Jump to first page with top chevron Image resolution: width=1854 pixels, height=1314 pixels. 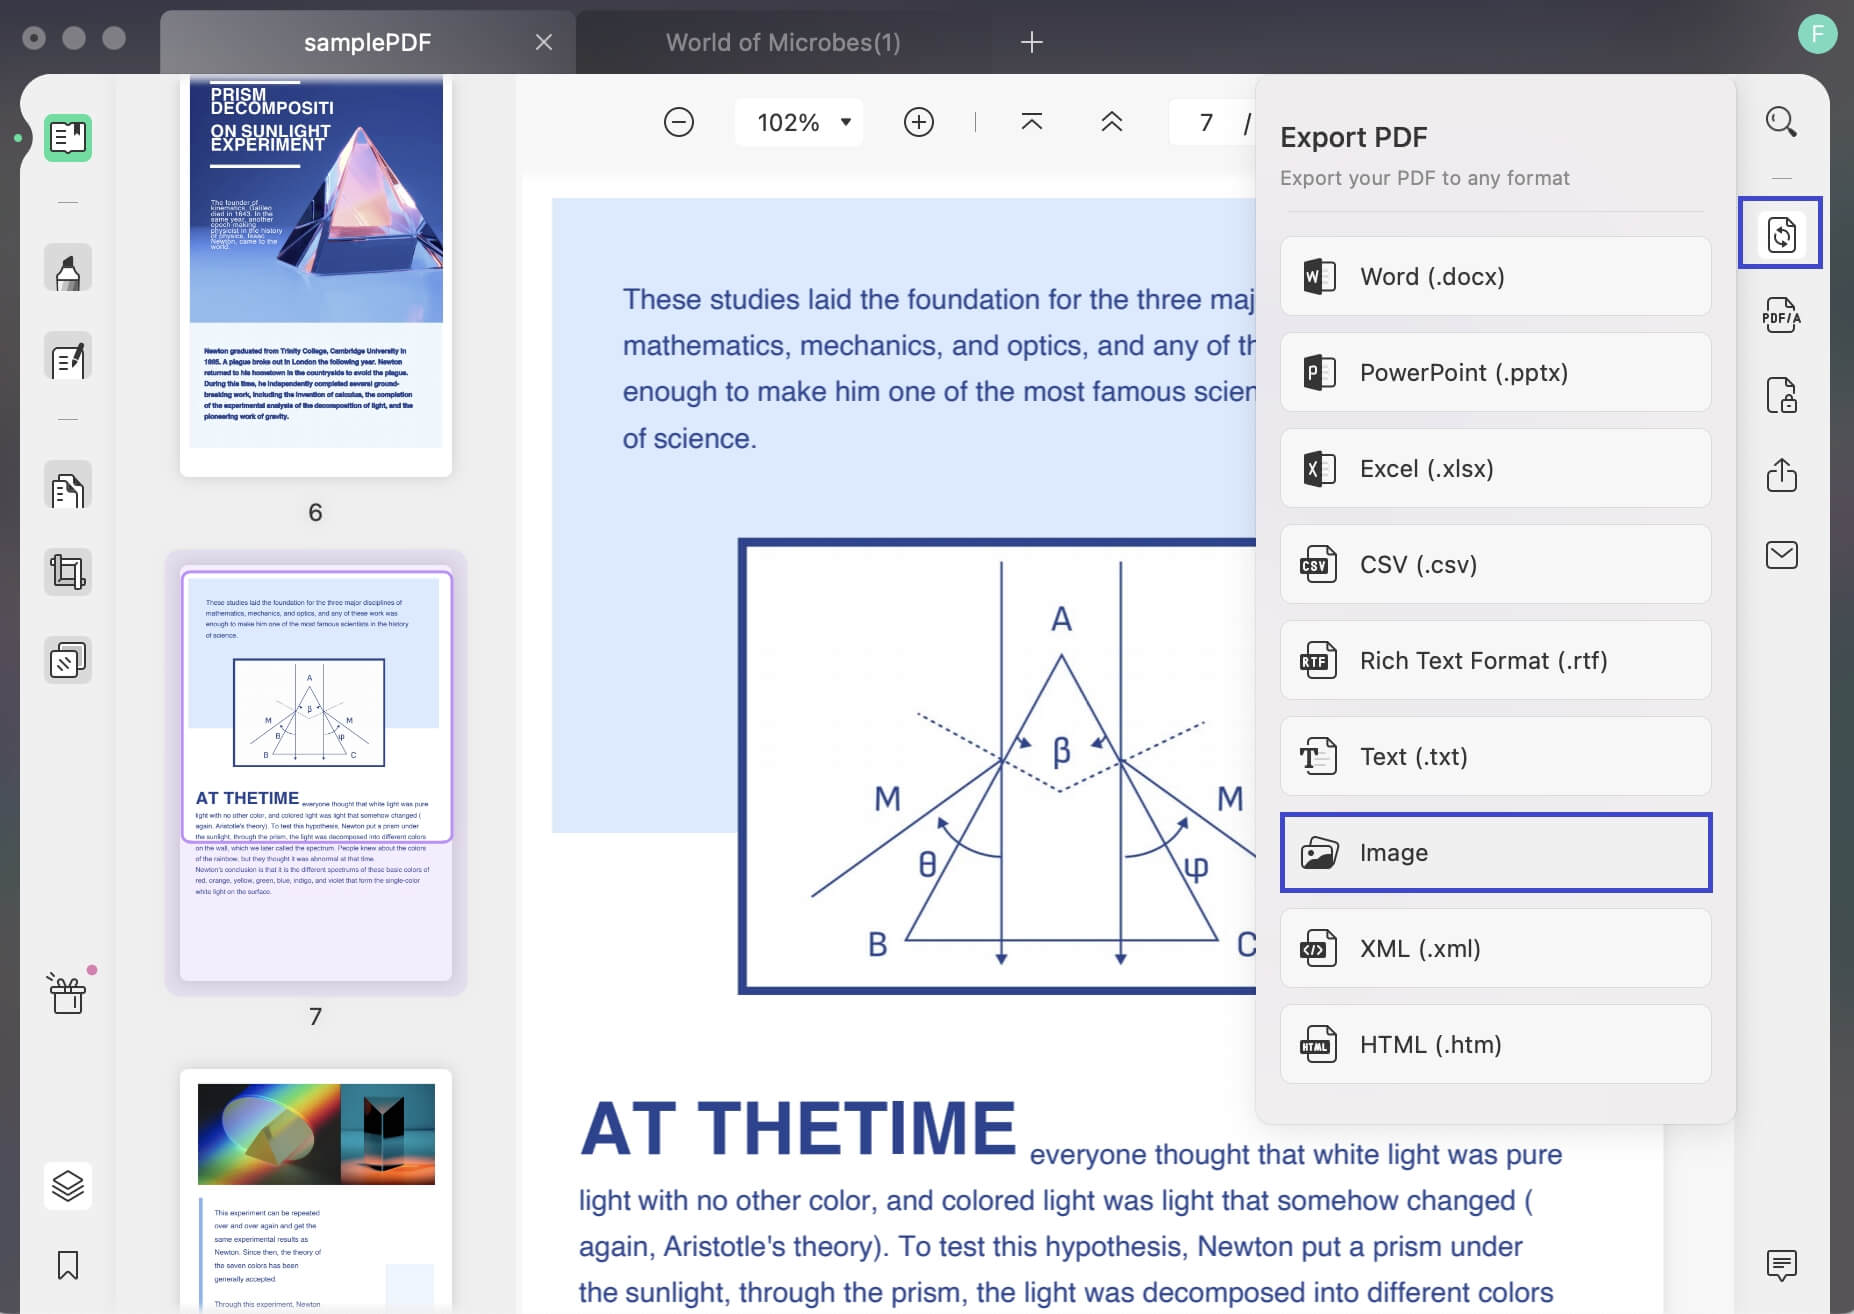[1031, 122]
